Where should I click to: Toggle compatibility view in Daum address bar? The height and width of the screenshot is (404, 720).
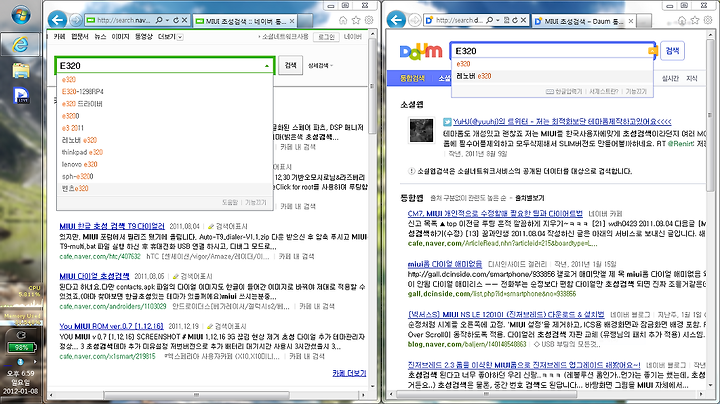click(506, 20)
